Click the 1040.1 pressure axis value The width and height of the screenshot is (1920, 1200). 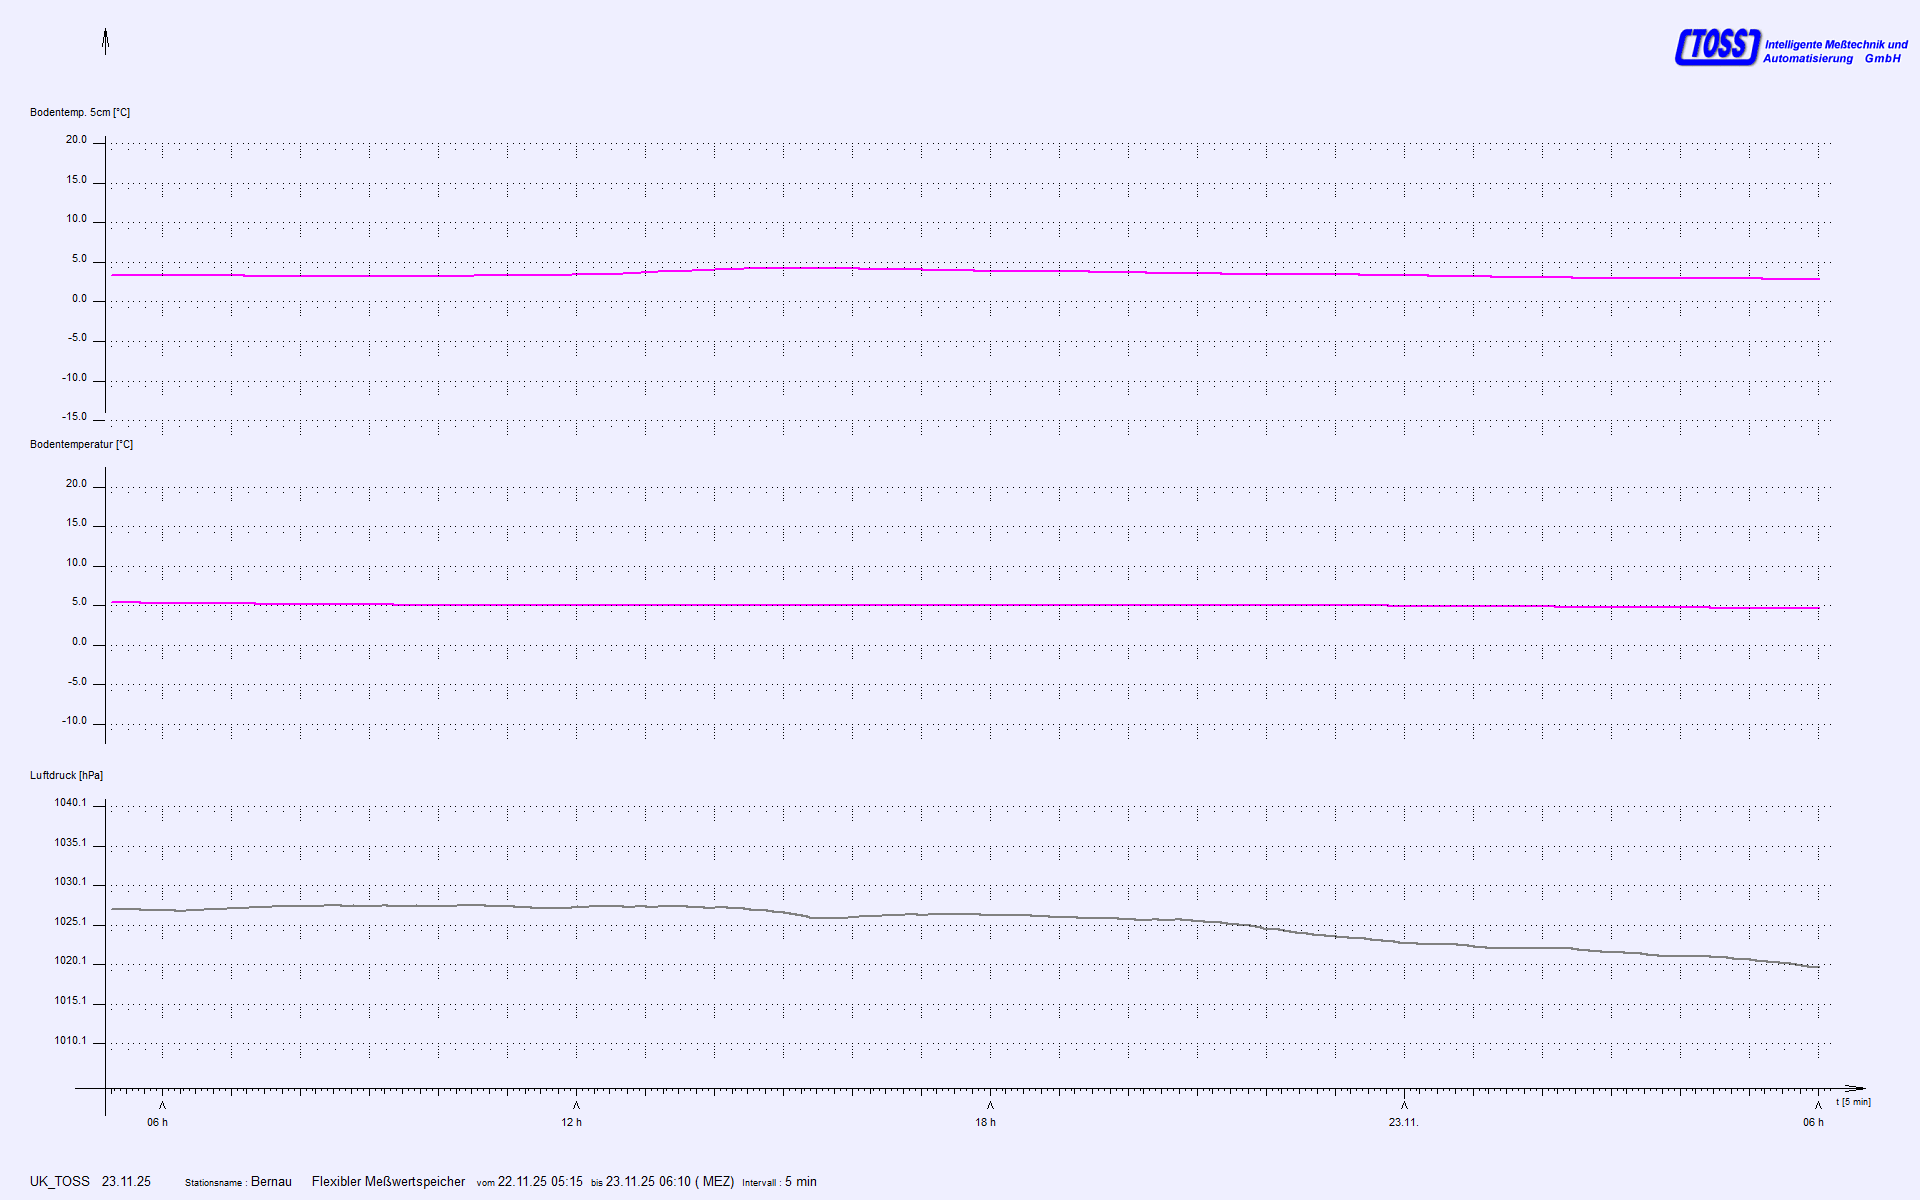pyautogui.click(x=70, y=803)
